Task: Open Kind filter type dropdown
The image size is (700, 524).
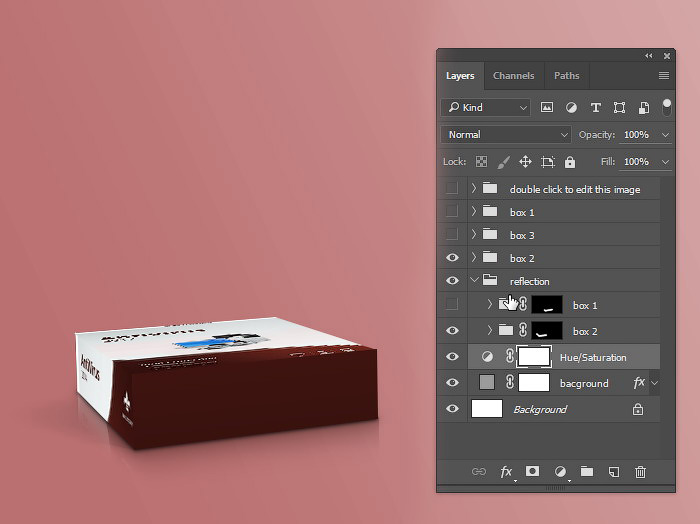Action: coord(486,108)
